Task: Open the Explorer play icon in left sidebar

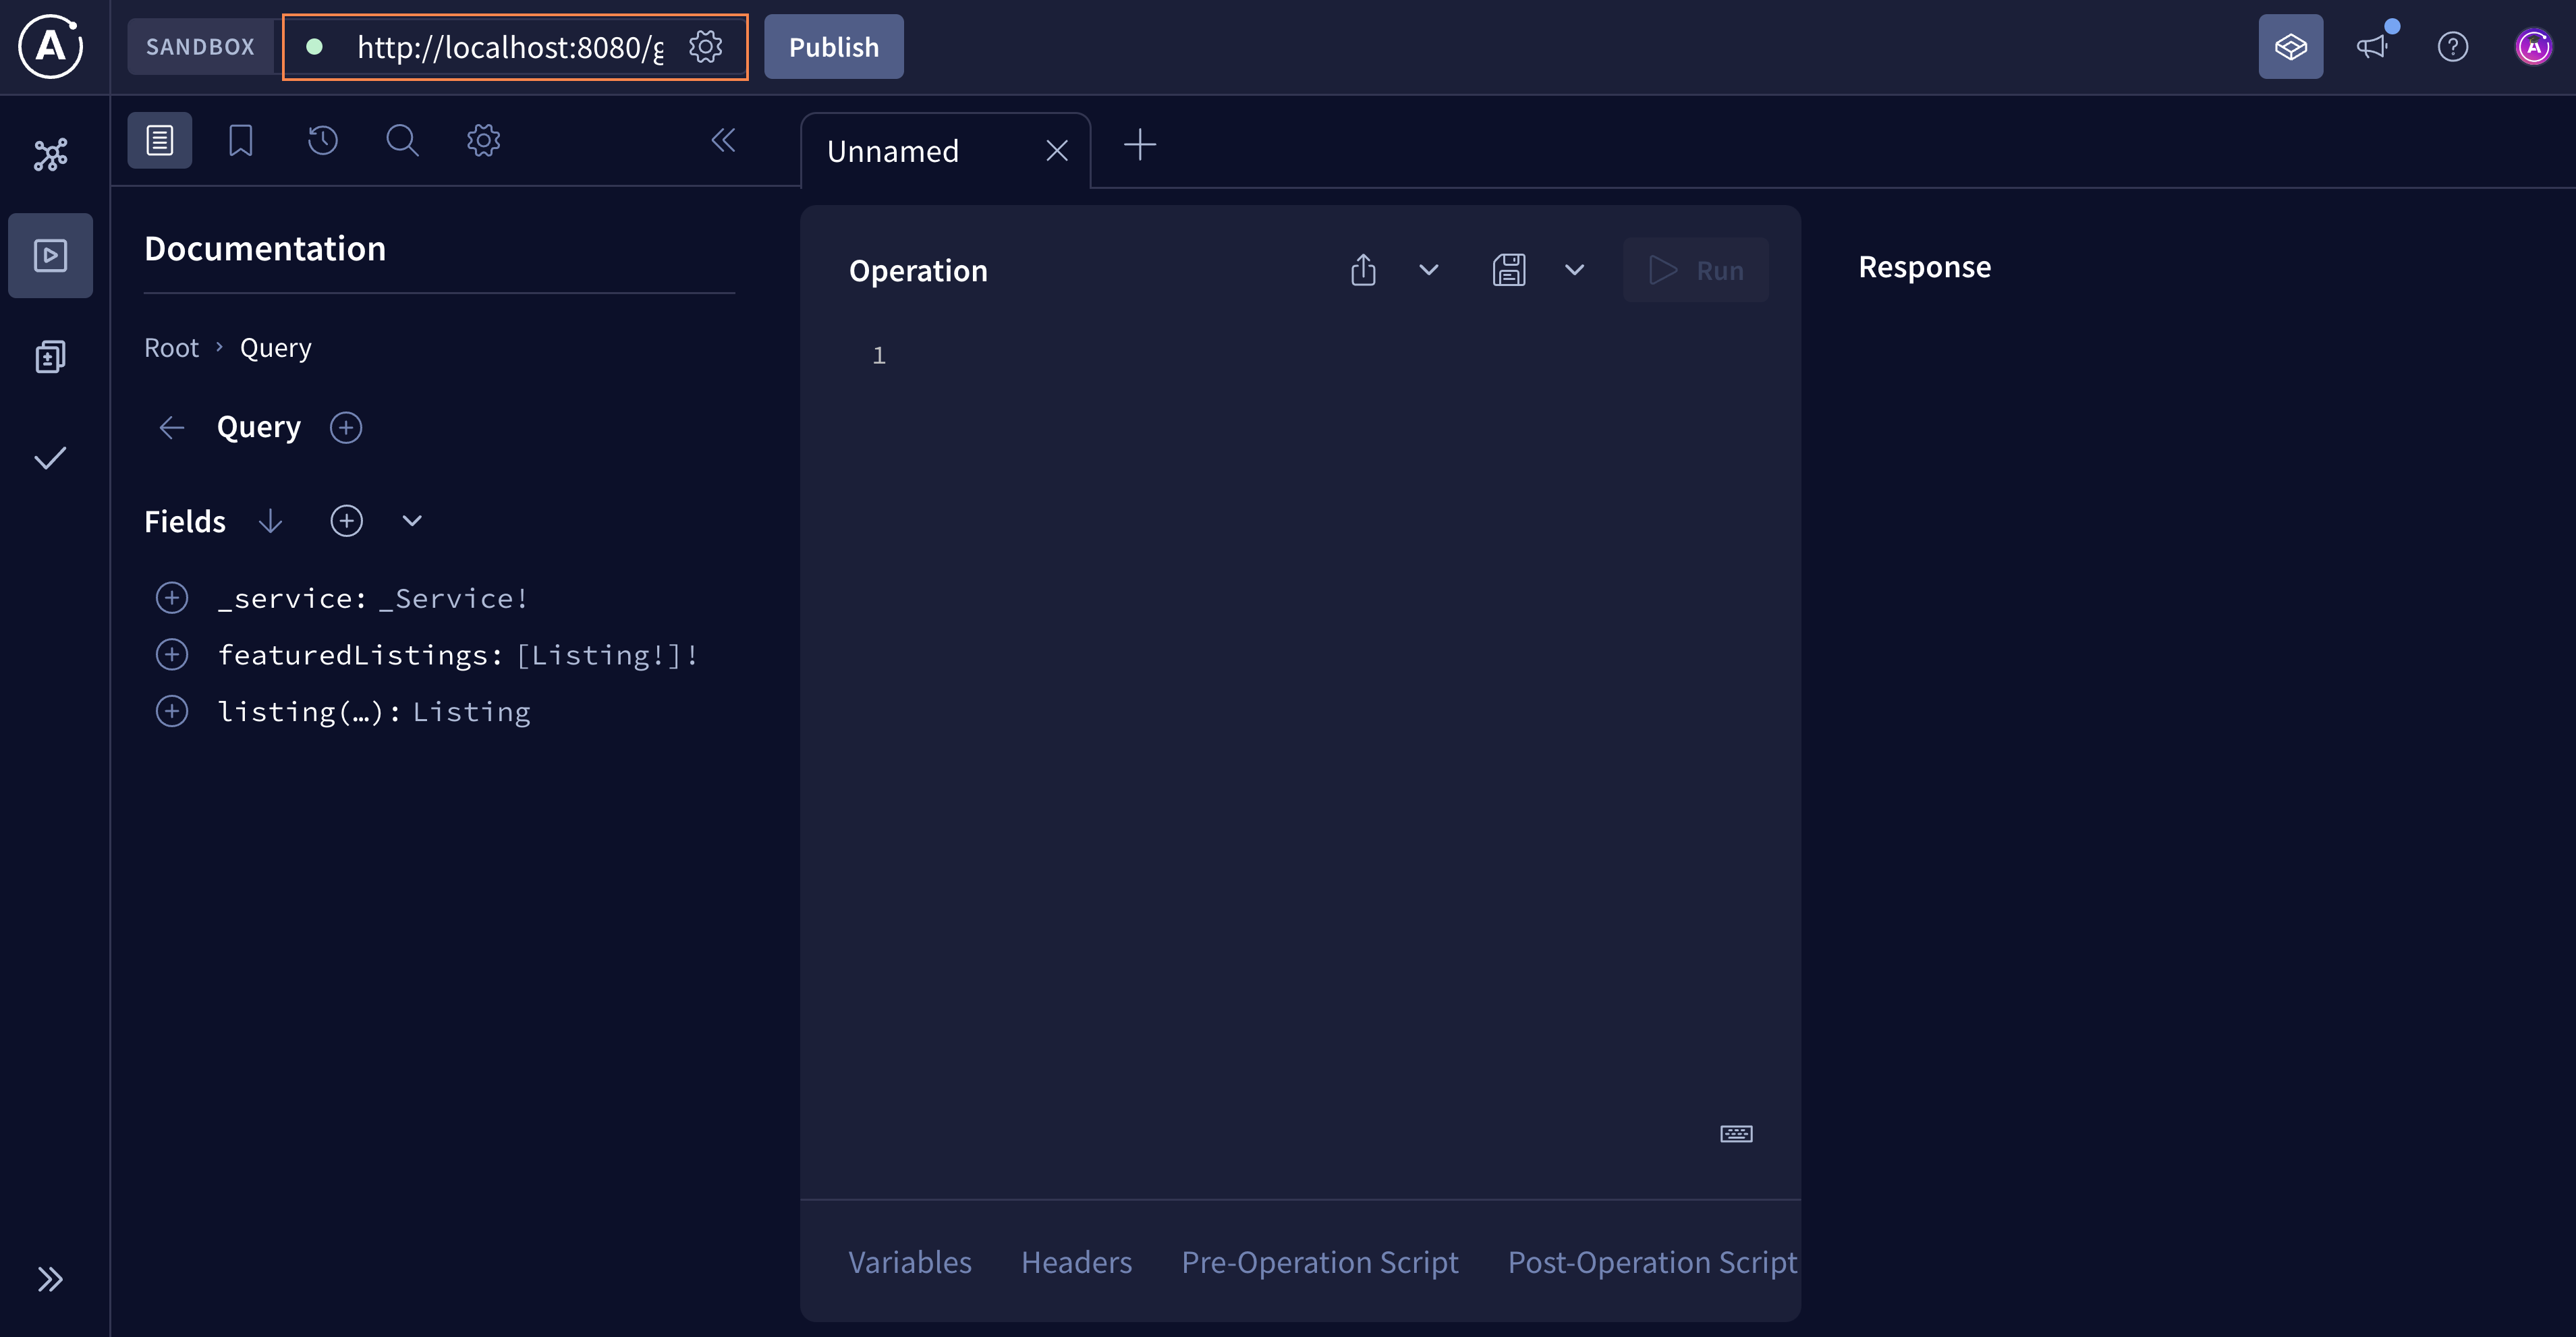Action: tap(50, 255)
